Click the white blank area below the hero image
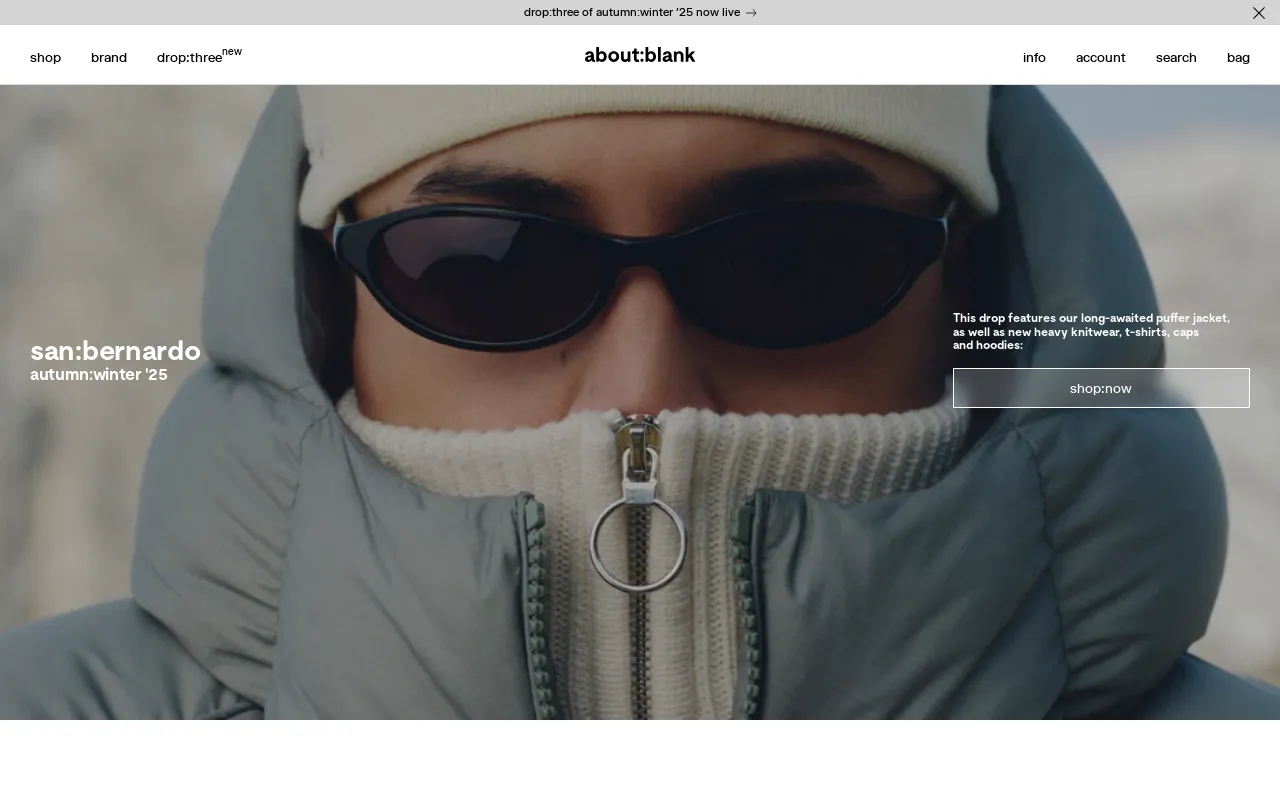 [640, 760]
